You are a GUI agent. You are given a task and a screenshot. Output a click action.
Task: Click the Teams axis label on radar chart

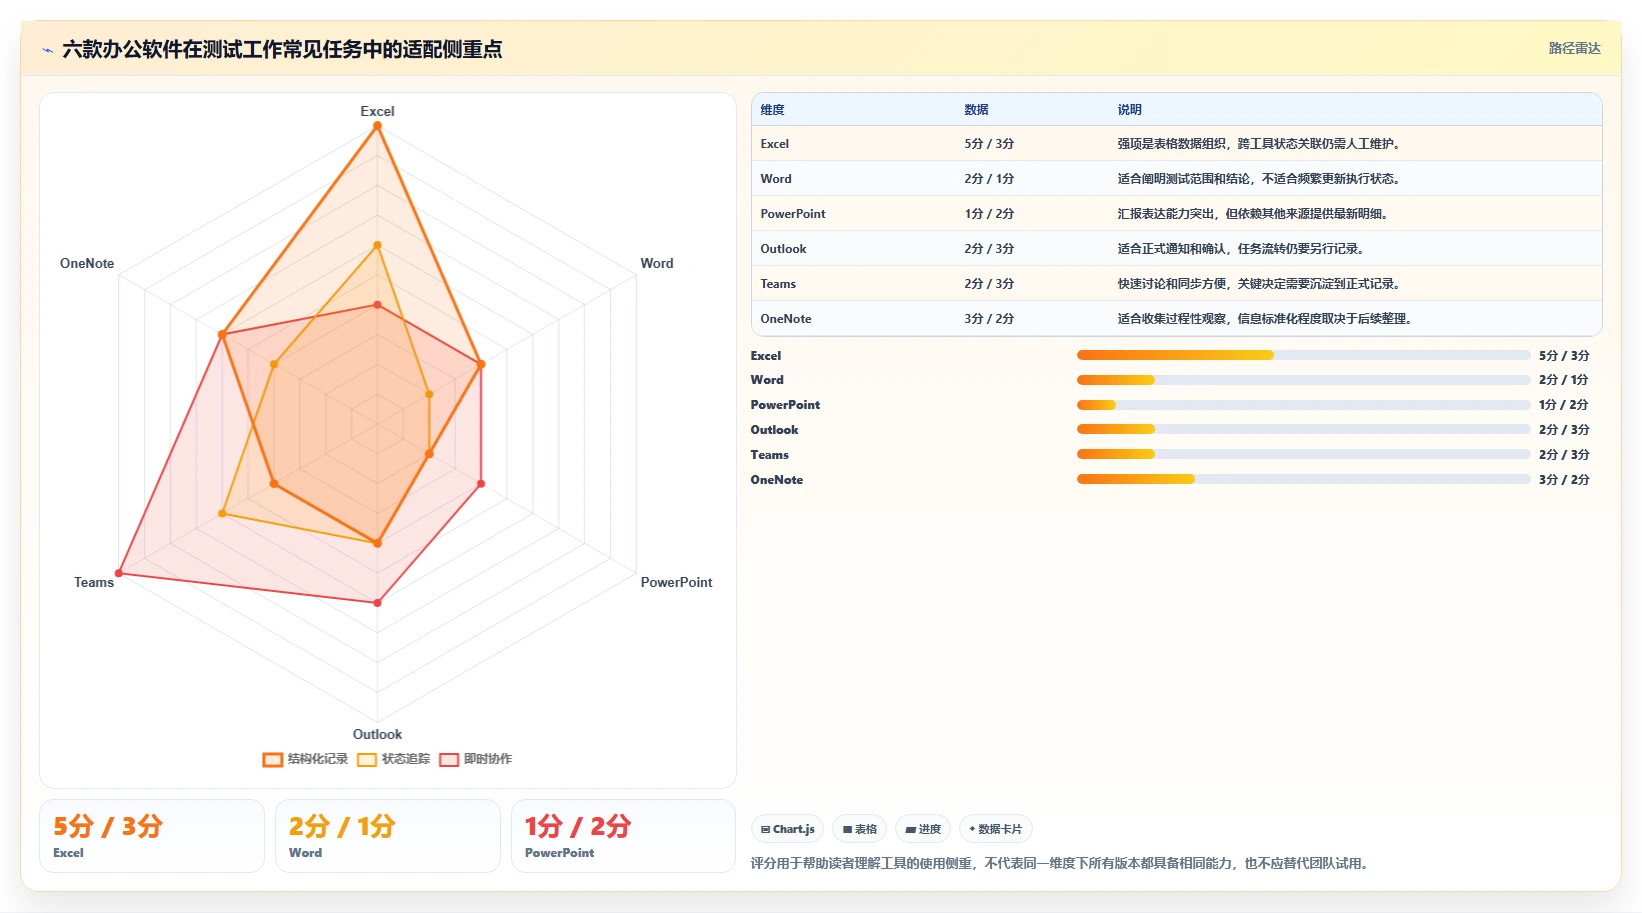94,582
